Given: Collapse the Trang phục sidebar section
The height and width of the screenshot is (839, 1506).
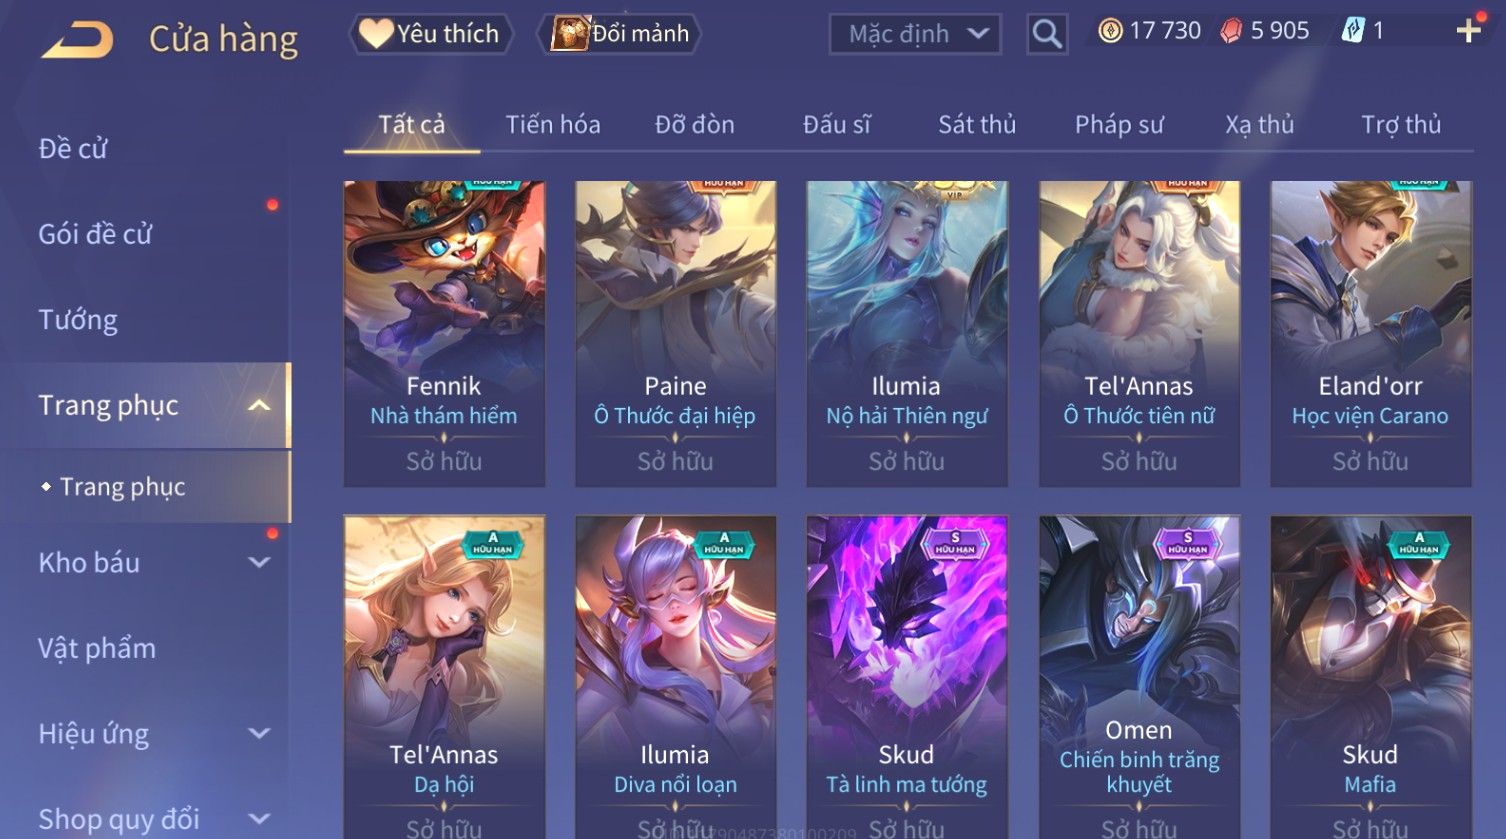Looking at the screenshot, I should coord(259,405).
